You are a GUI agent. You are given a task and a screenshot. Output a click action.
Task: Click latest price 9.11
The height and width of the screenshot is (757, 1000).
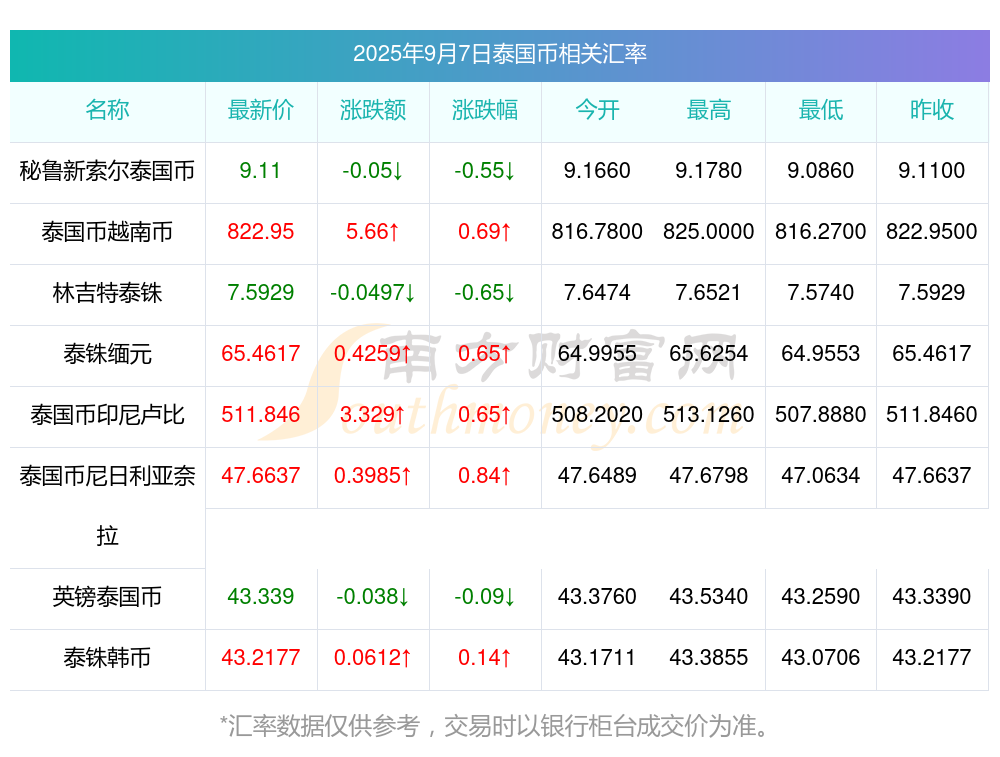pos(260,171)
